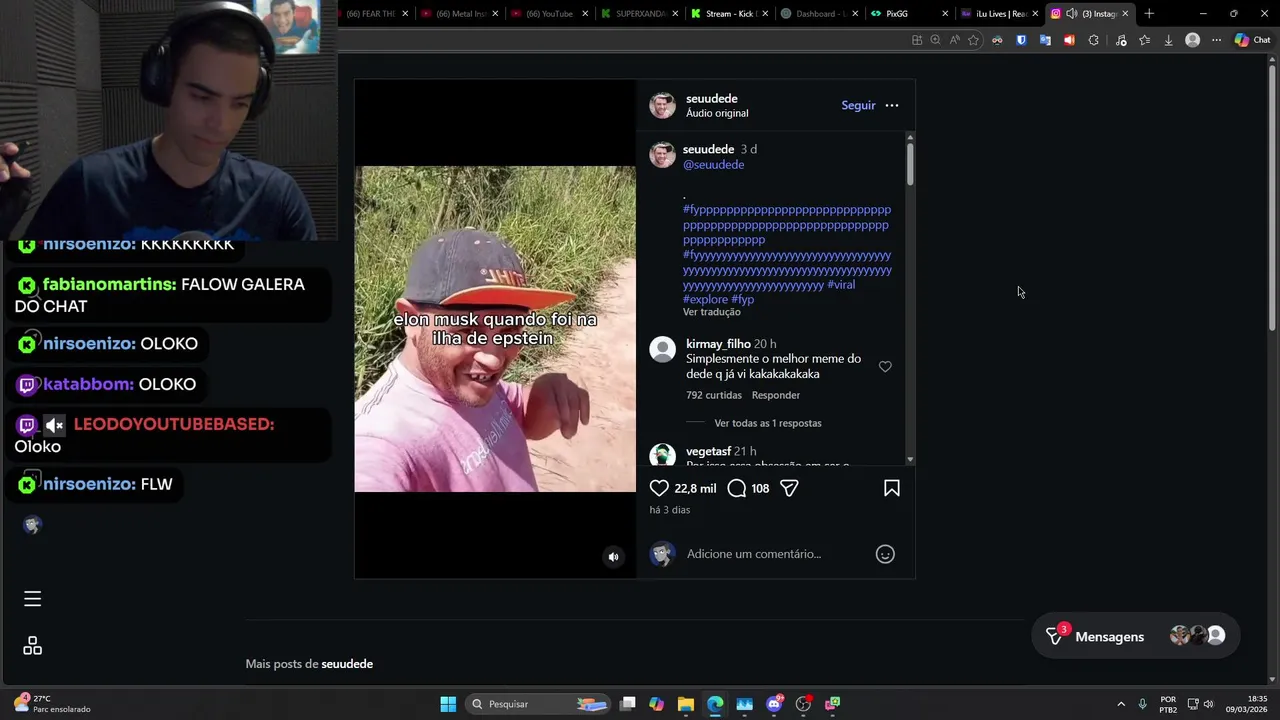Click the #fyp hashtag
This screenshot has height=720, width=1280.
click(742, 299)
